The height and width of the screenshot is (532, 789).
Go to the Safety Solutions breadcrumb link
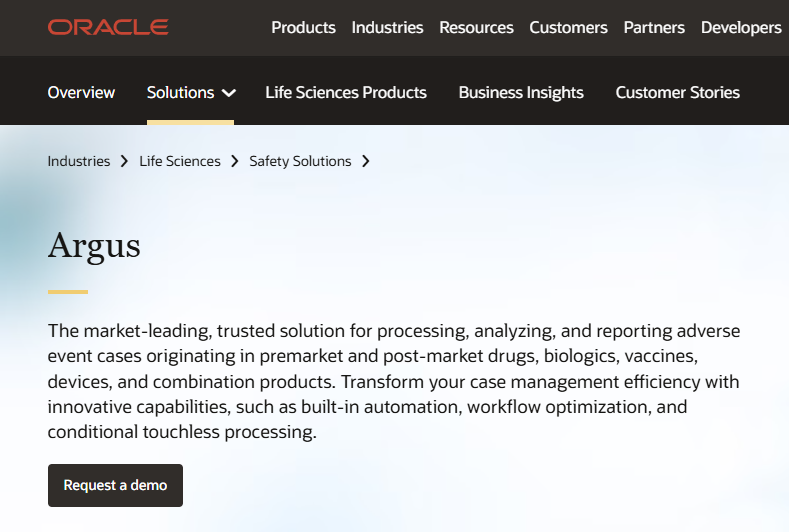tap(300, 160)
